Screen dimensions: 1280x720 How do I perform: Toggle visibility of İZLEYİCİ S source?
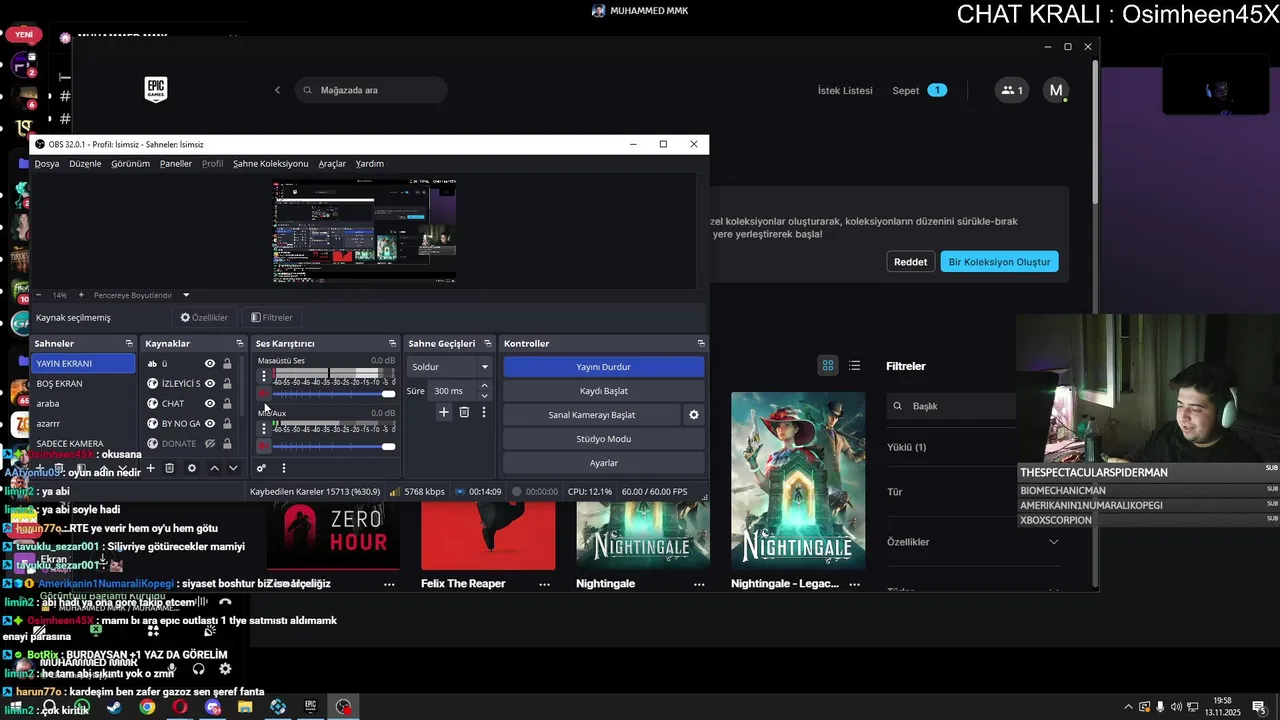pyautogui.click(x=210, y=384)
